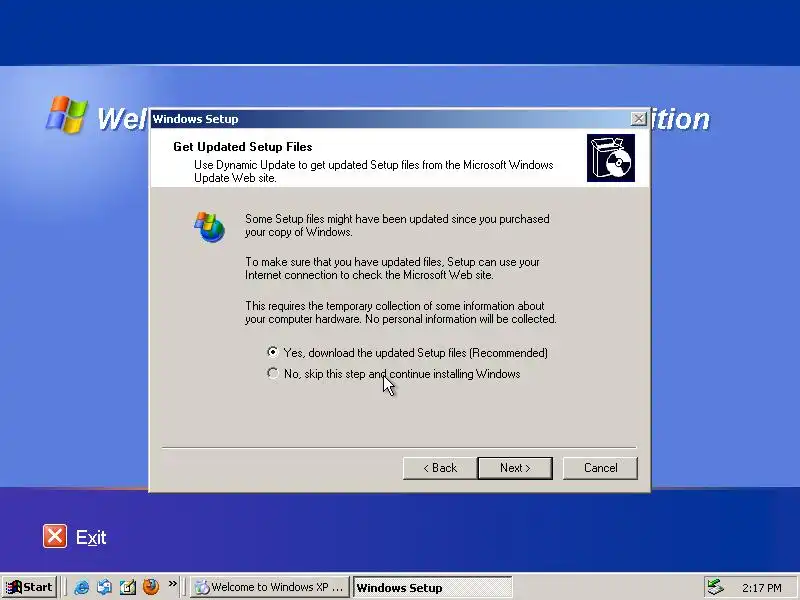Click the Next button
This screenshot has height=600, width=800.
[515, 468]
